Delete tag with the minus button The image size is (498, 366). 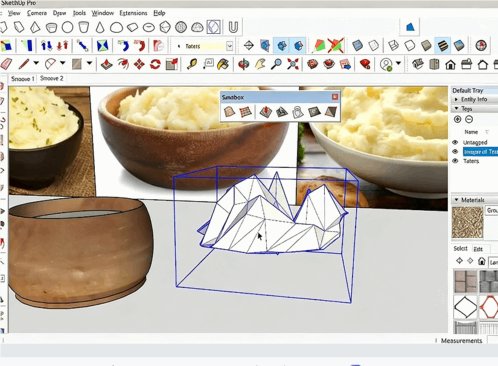(469, 119)
